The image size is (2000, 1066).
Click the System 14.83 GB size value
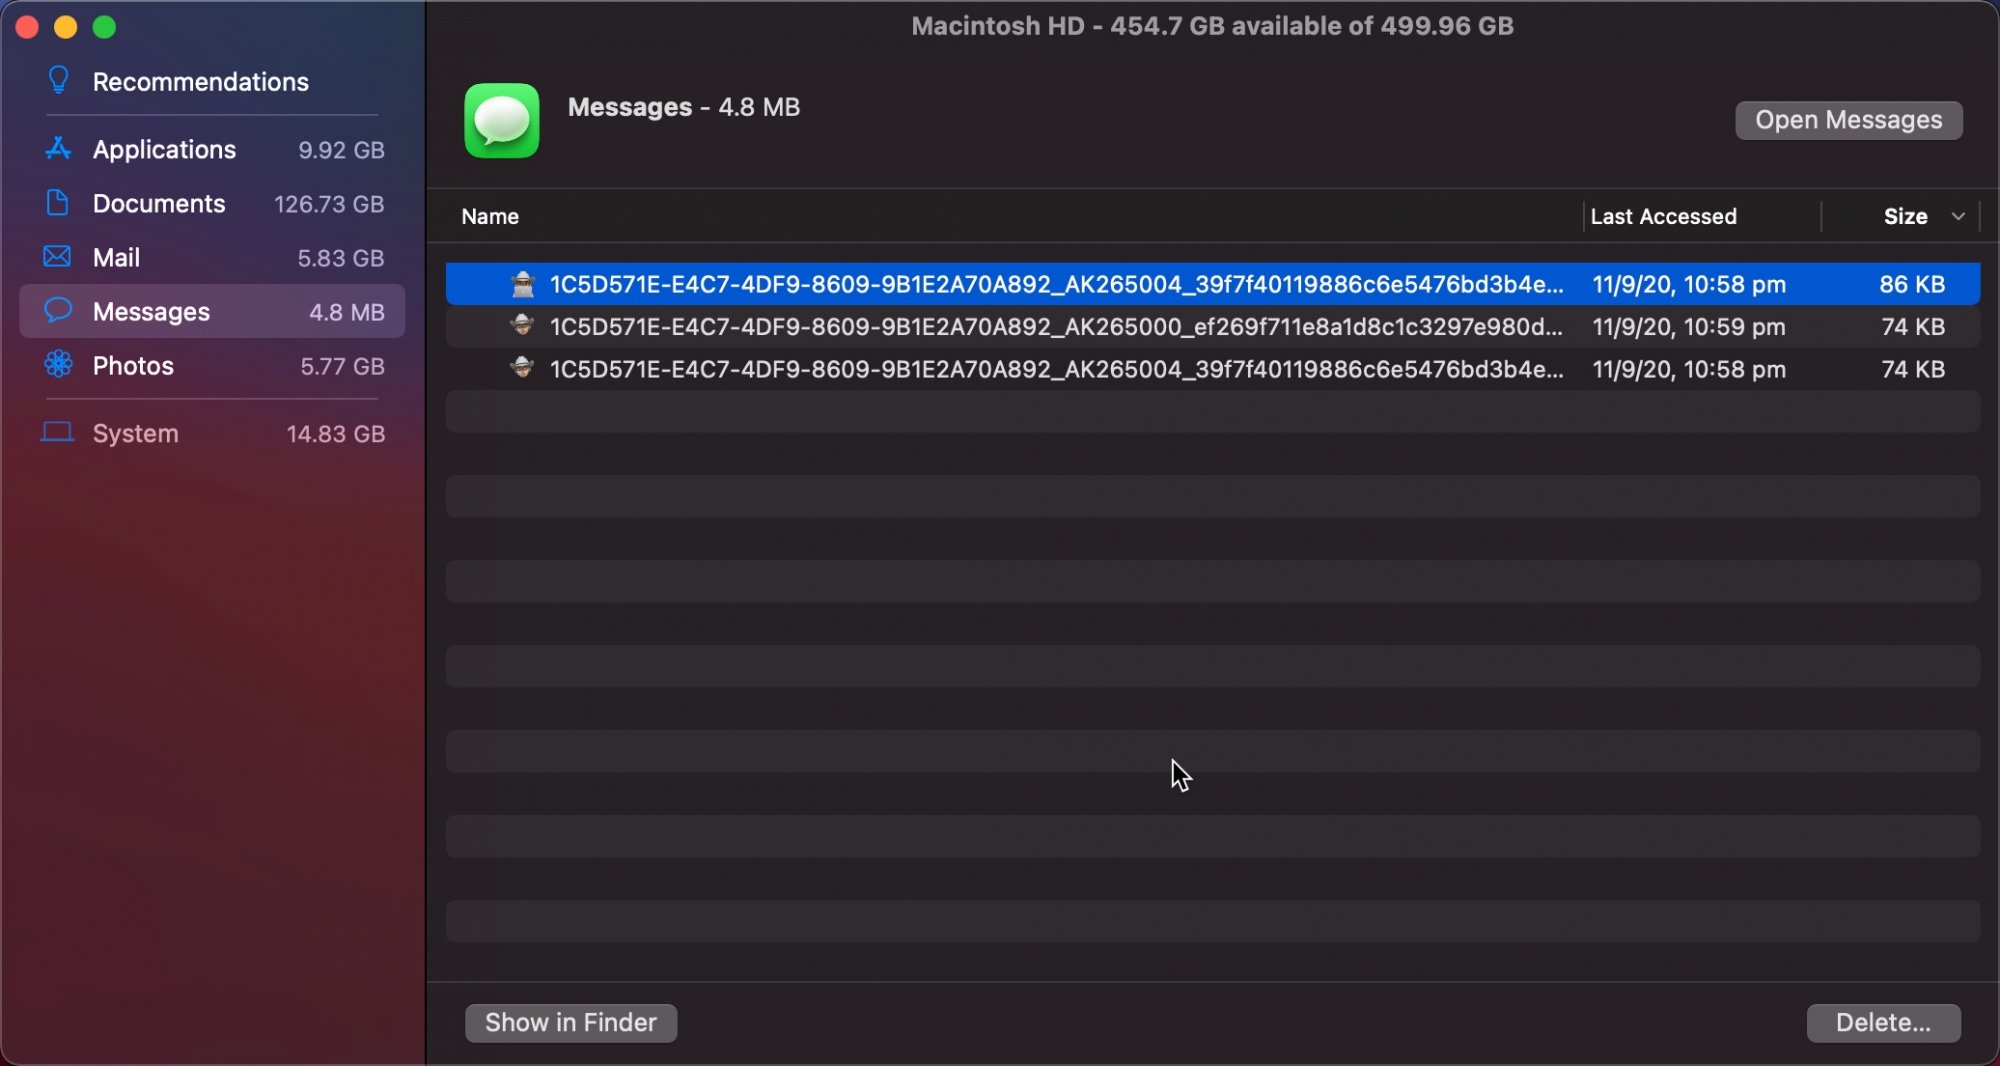[x=336, y=434]
